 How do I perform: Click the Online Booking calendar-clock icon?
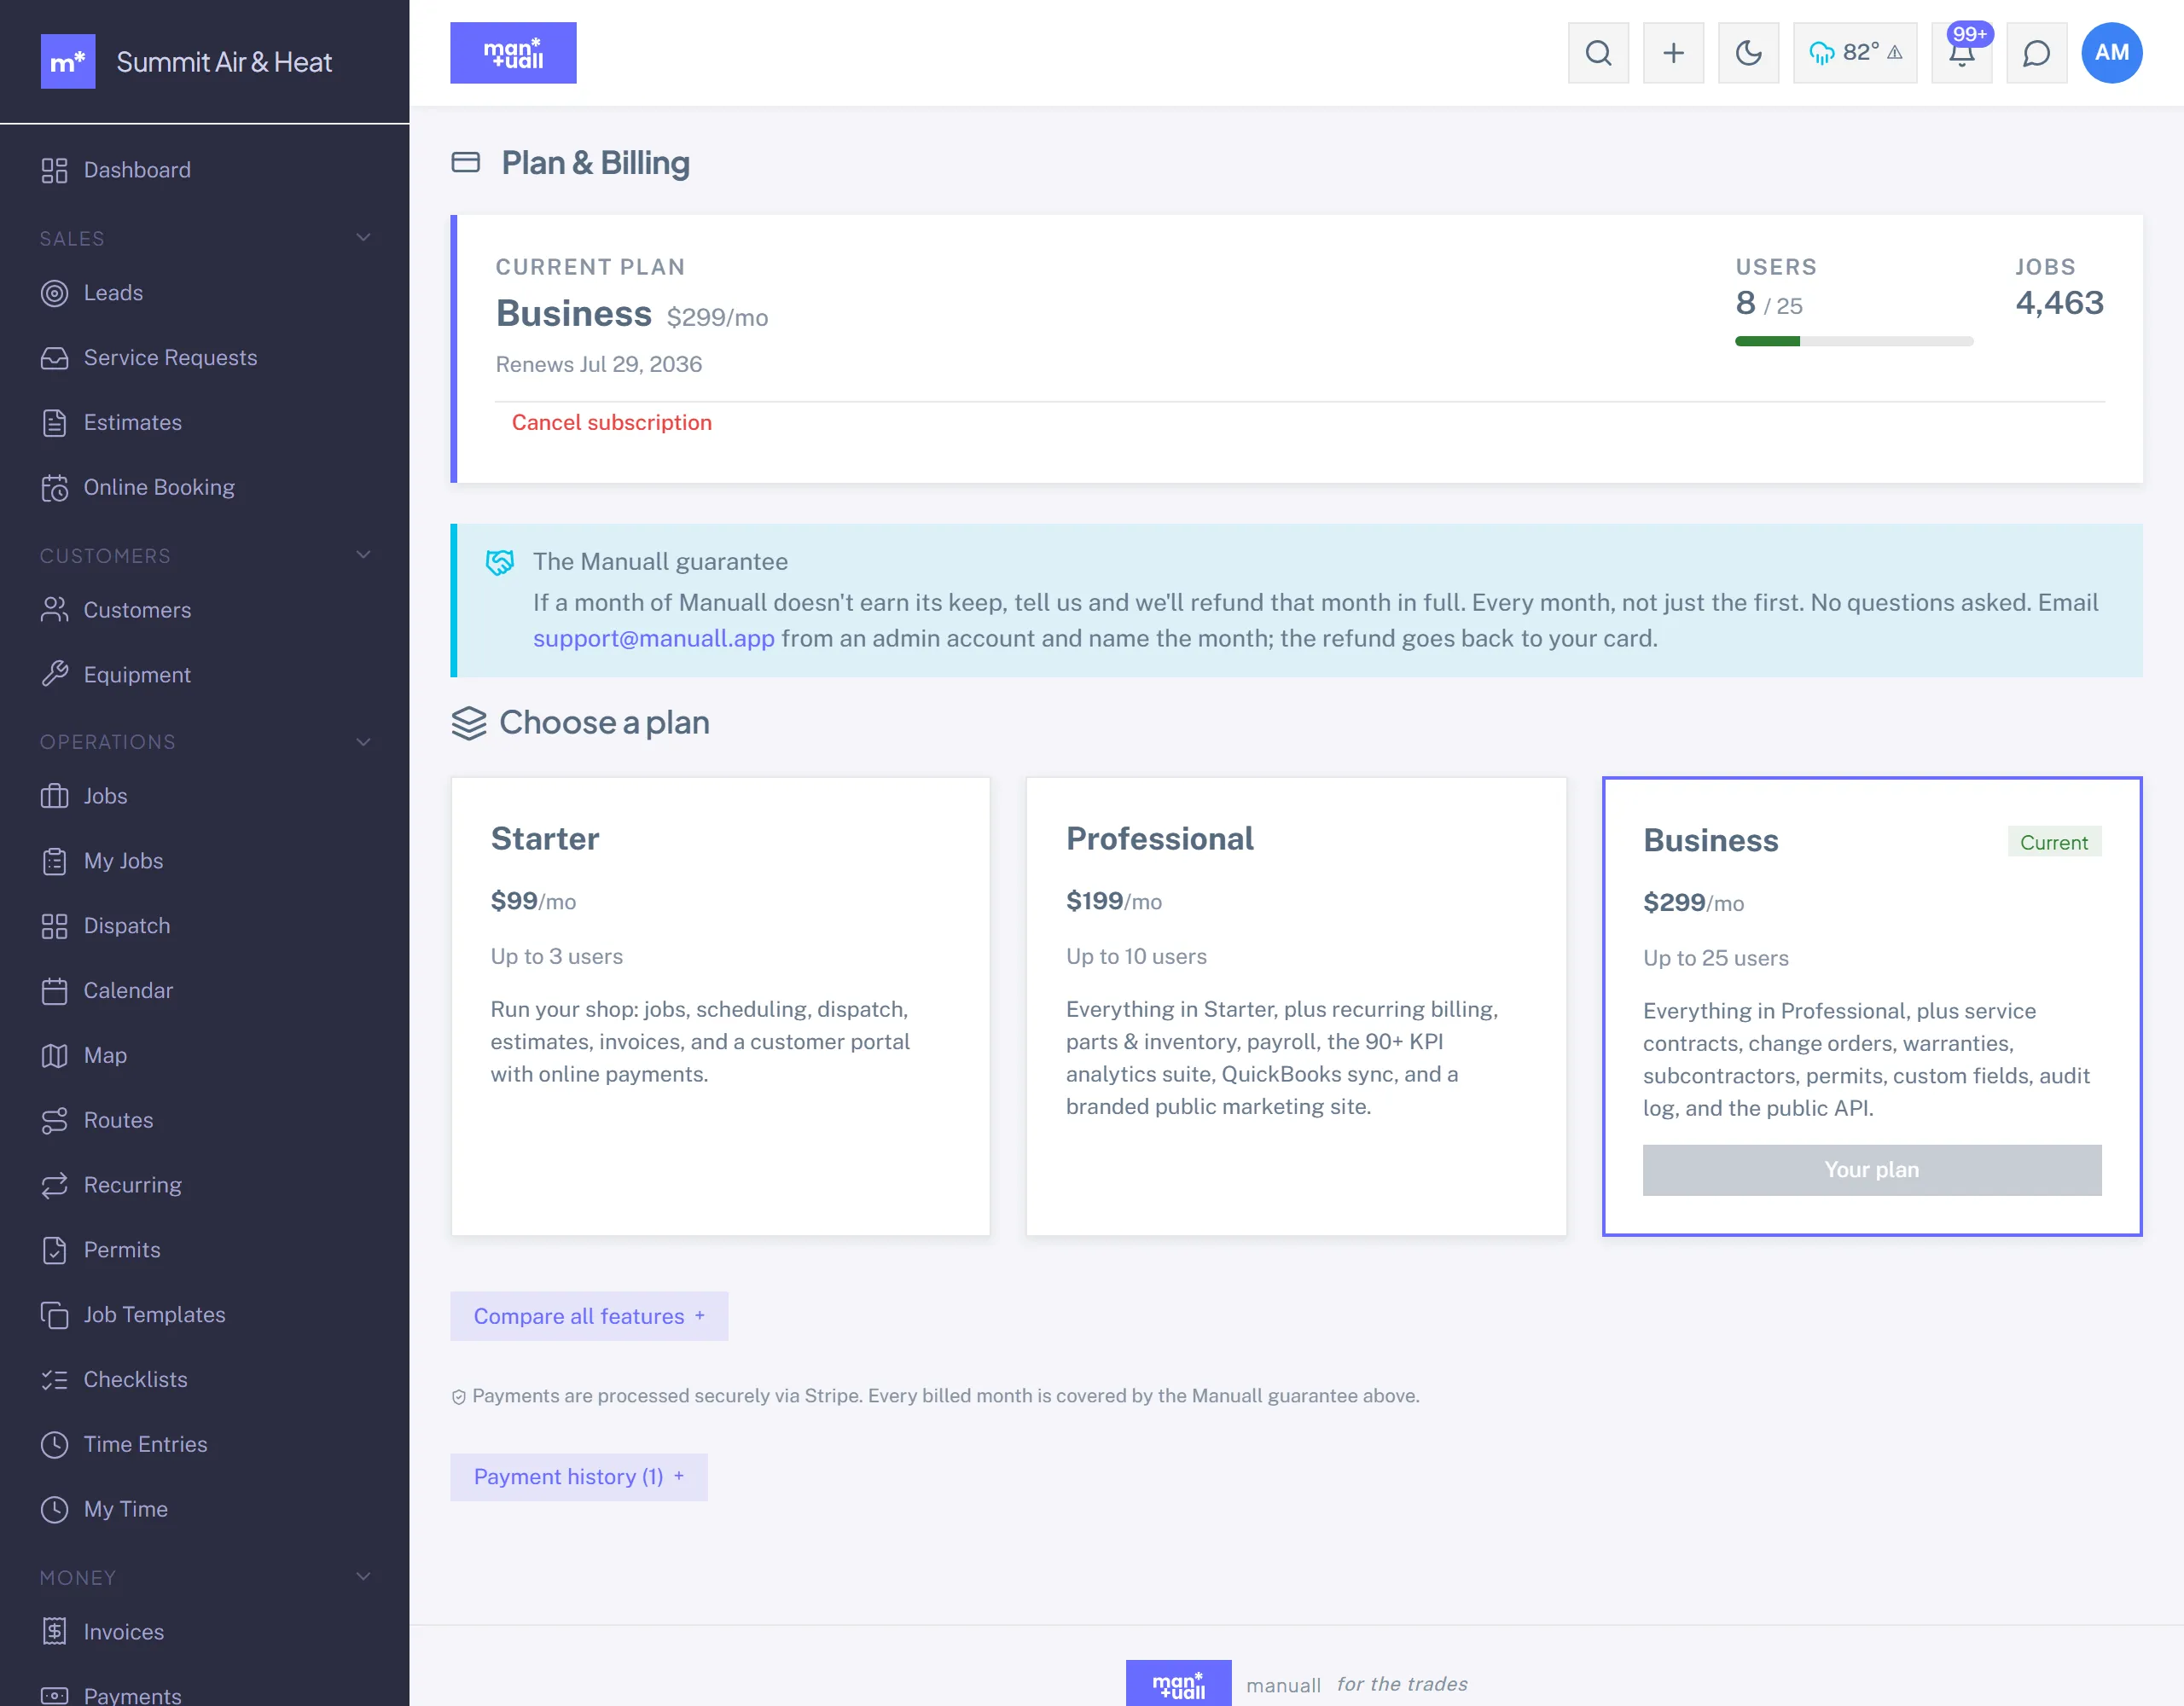tap(54, 488)
